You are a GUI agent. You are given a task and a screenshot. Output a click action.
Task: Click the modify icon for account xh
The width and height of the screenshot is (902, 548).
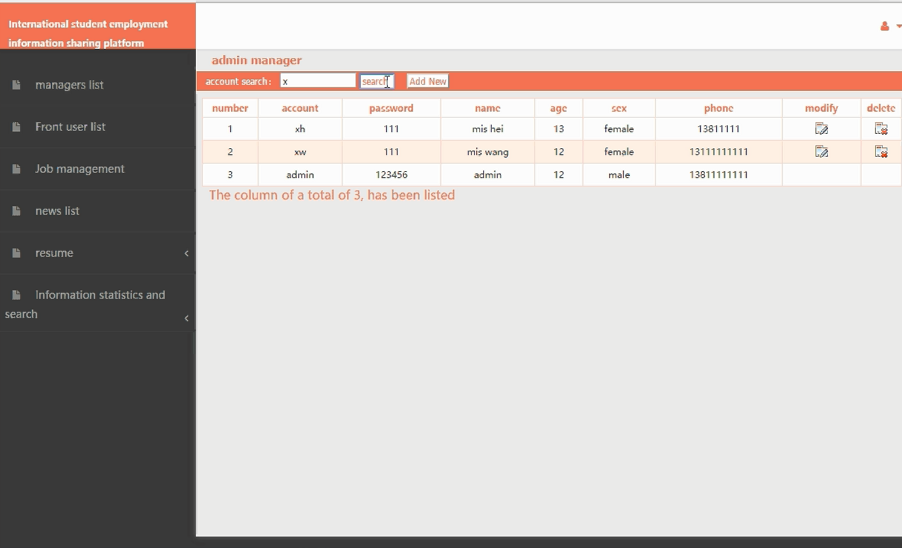click(x=821, y=129)
